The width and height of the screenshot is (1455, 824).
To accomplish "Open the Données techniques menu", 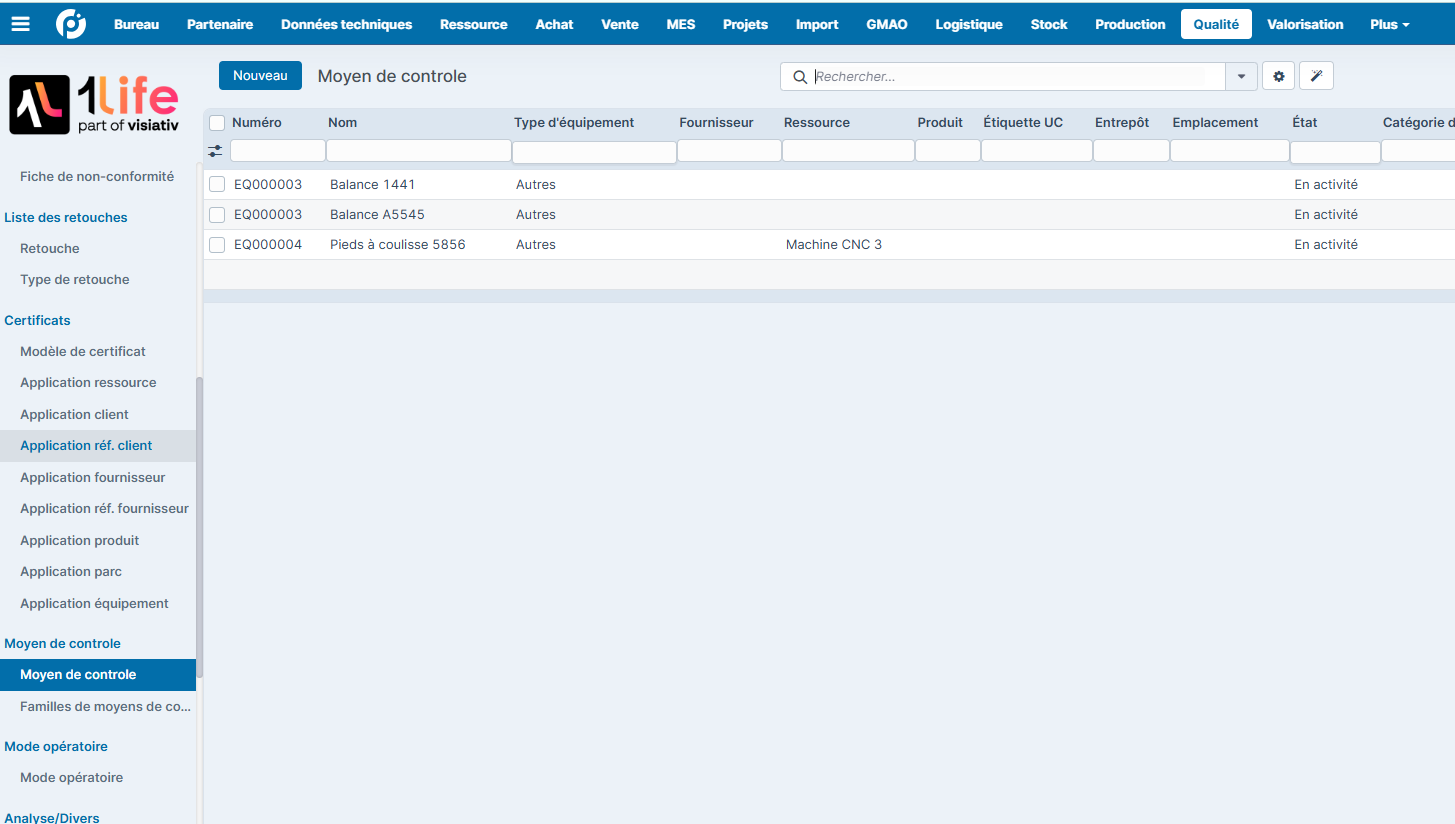I will click(x=346, y=24).
